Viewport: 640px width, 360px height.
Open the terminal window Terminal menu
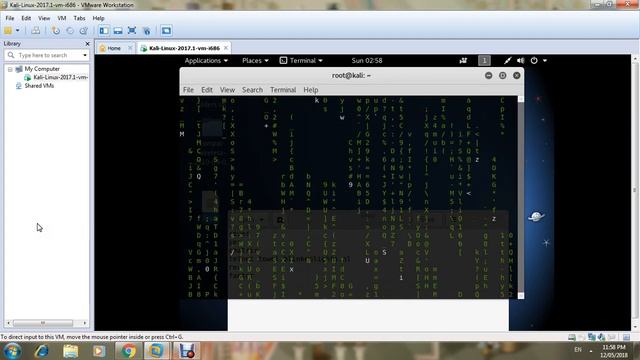pos(283,90)
